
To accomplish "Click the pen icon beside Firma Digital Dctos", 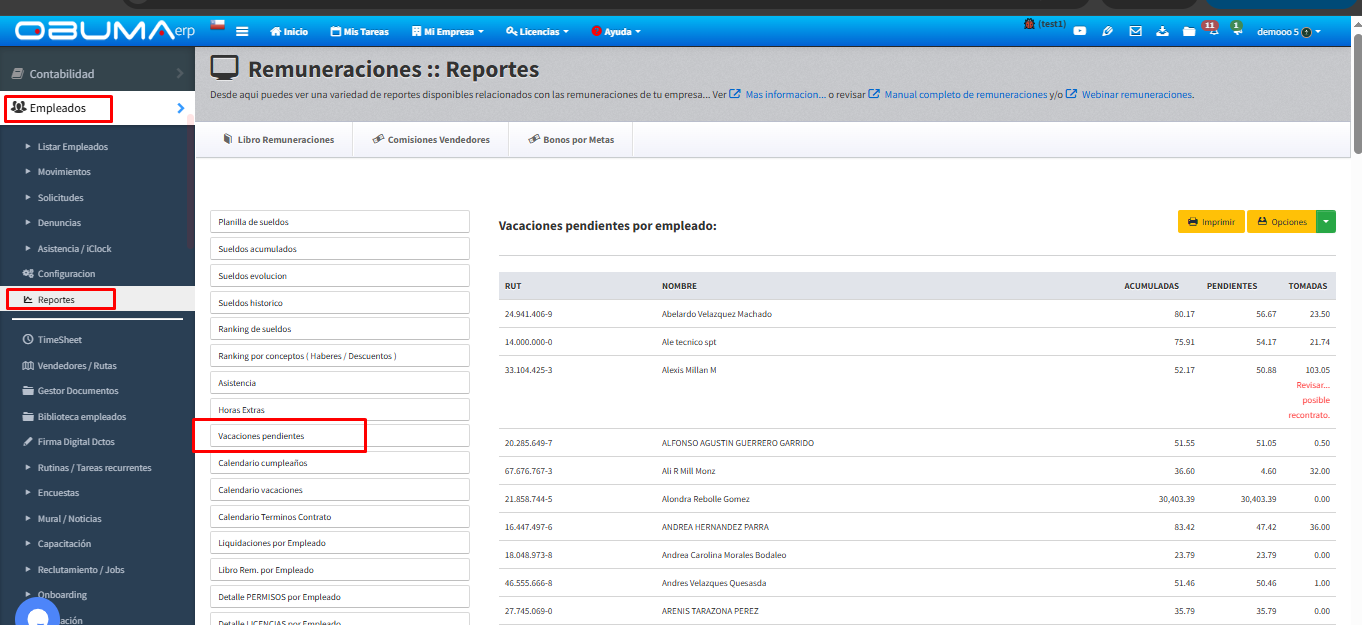I will point(29,442).
